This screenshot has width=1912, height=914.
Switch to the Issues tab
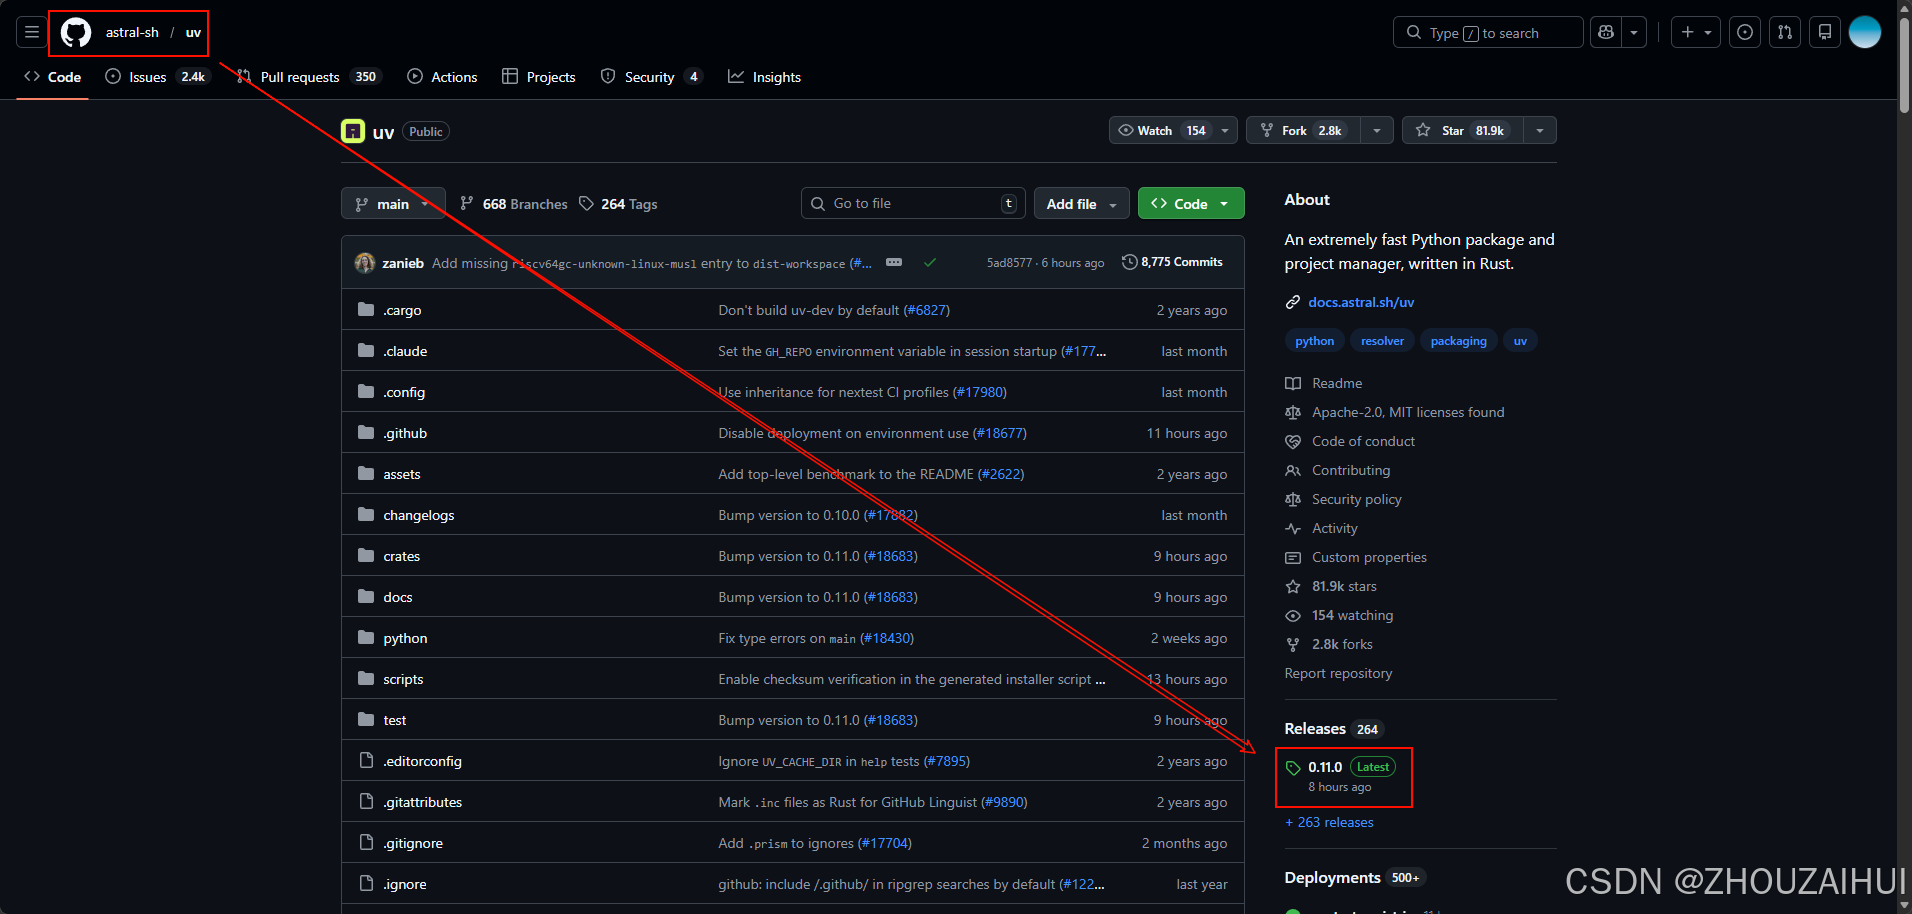(157, 77)
